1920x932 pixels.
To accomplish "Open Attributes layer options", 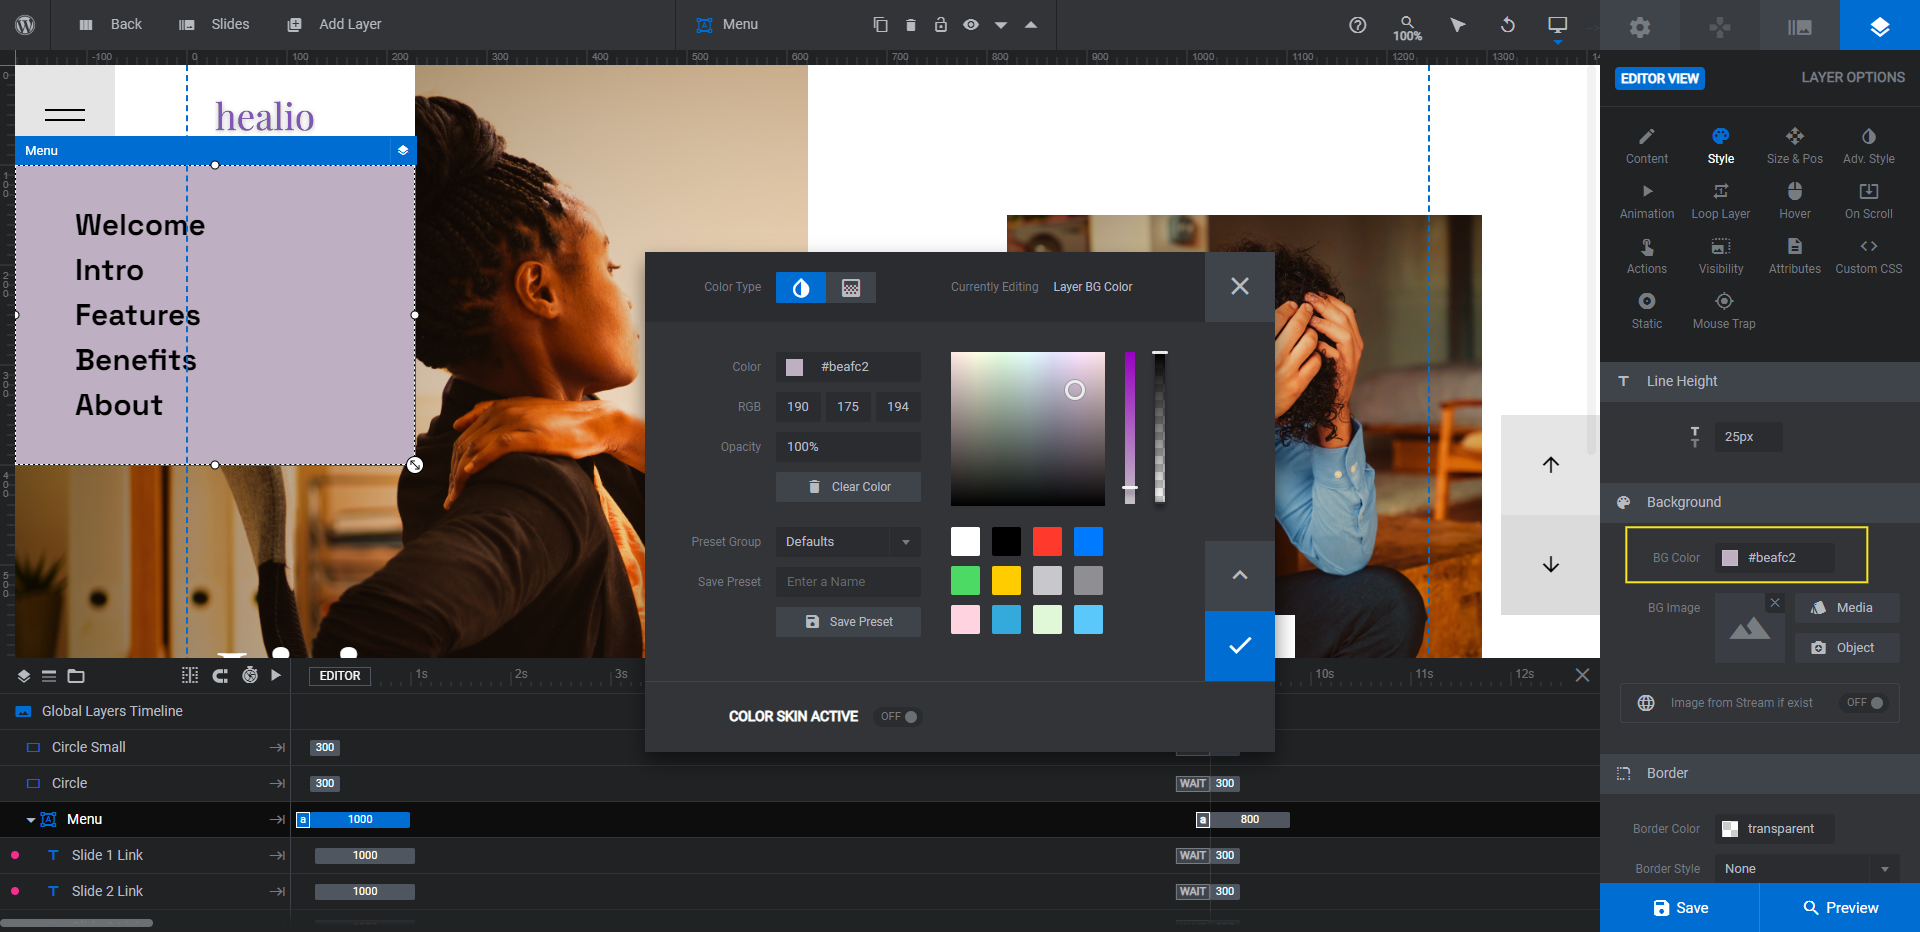I will tap(1795, 256).
